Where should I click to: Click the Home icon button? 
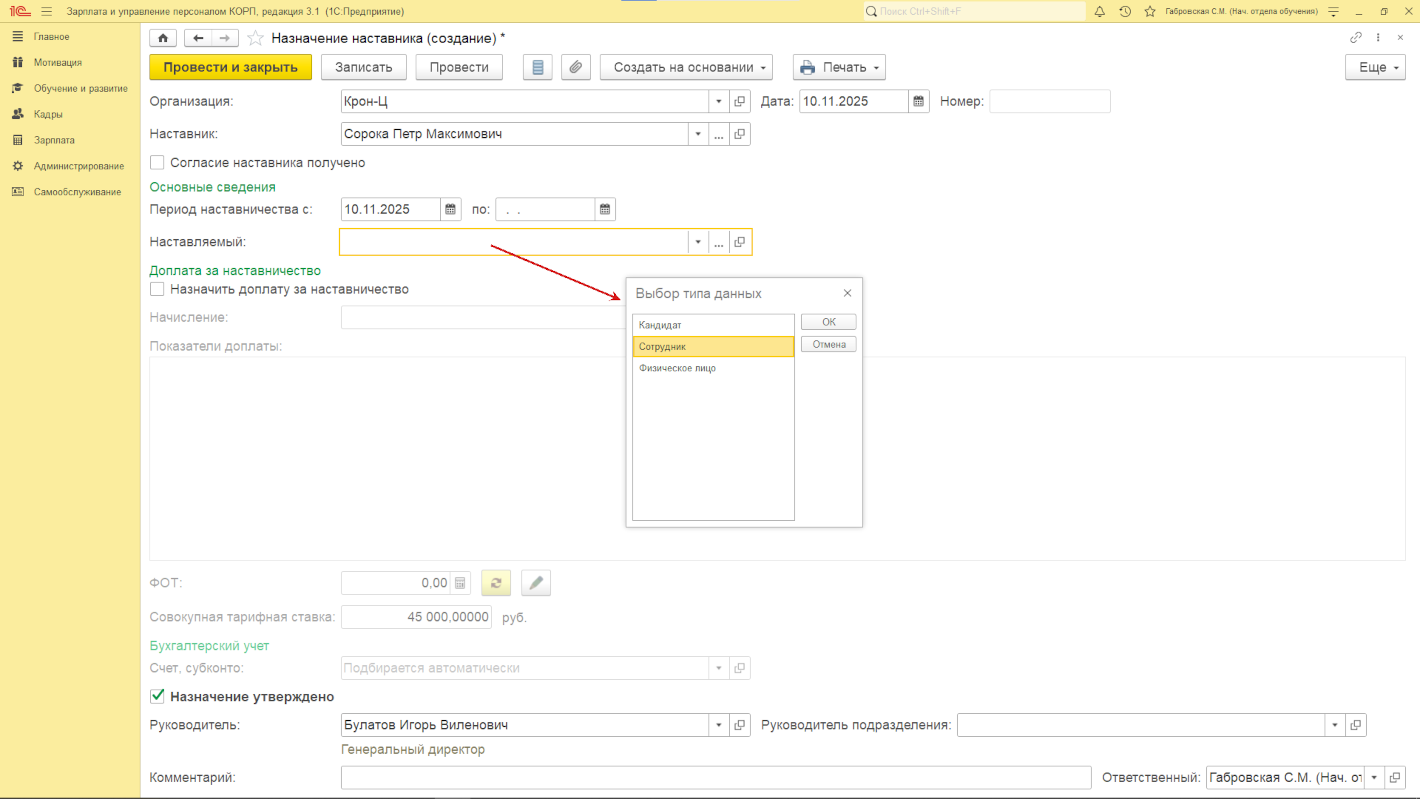[x=162, y=38]
